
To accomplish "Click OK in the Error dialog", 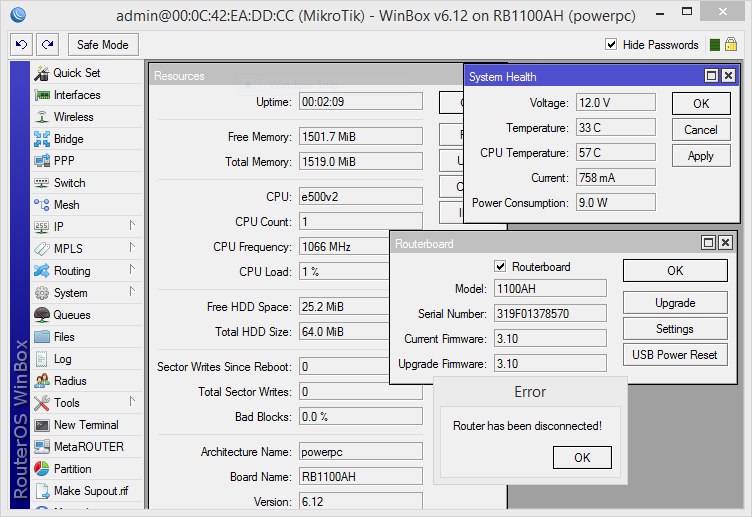I will click(x=582, y=458).
